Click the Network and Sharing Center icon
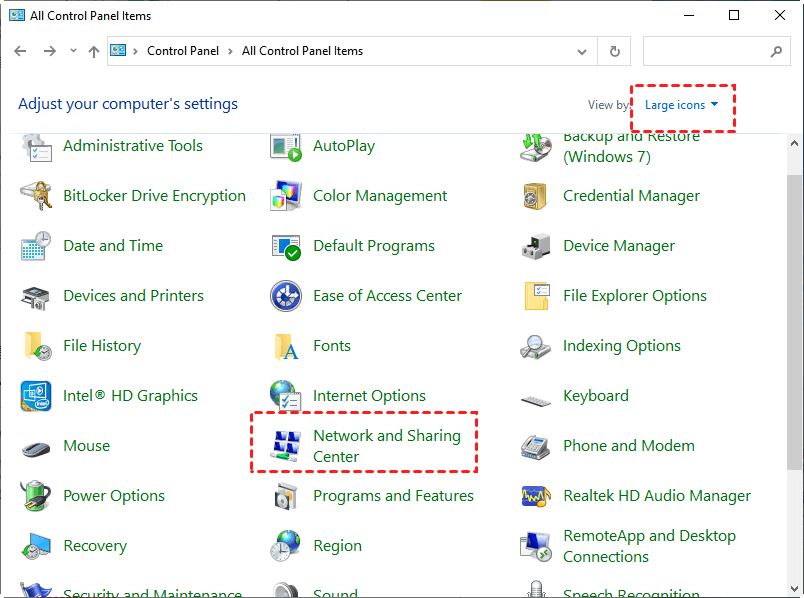The width and height of the screenshot is (804, 598). (x=286, y=446)
